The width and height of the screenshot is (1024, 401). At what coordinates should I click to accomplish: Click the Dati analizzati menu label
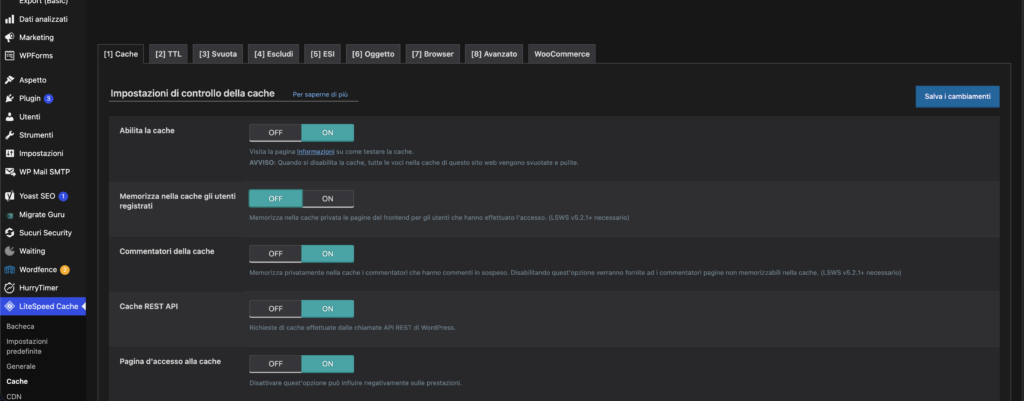[43, 19]
